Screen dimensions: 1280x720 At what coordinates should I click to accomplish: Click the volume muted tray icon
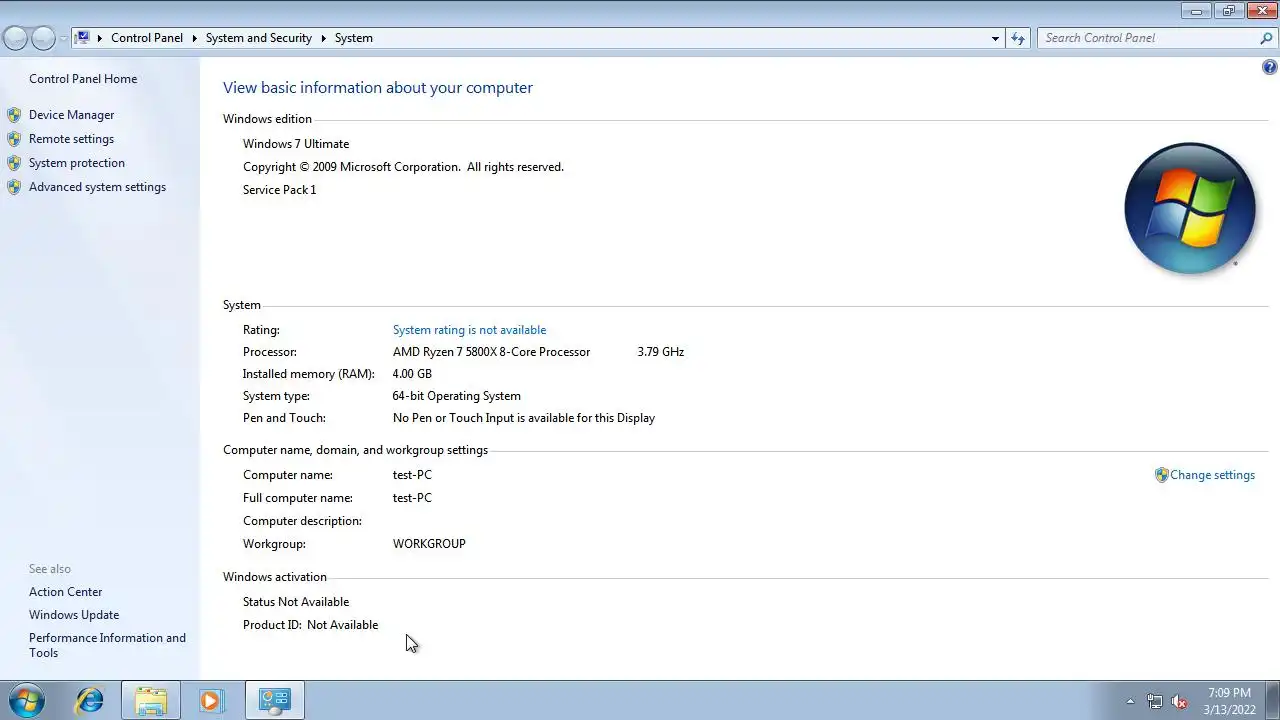[x=1180, y=701]
